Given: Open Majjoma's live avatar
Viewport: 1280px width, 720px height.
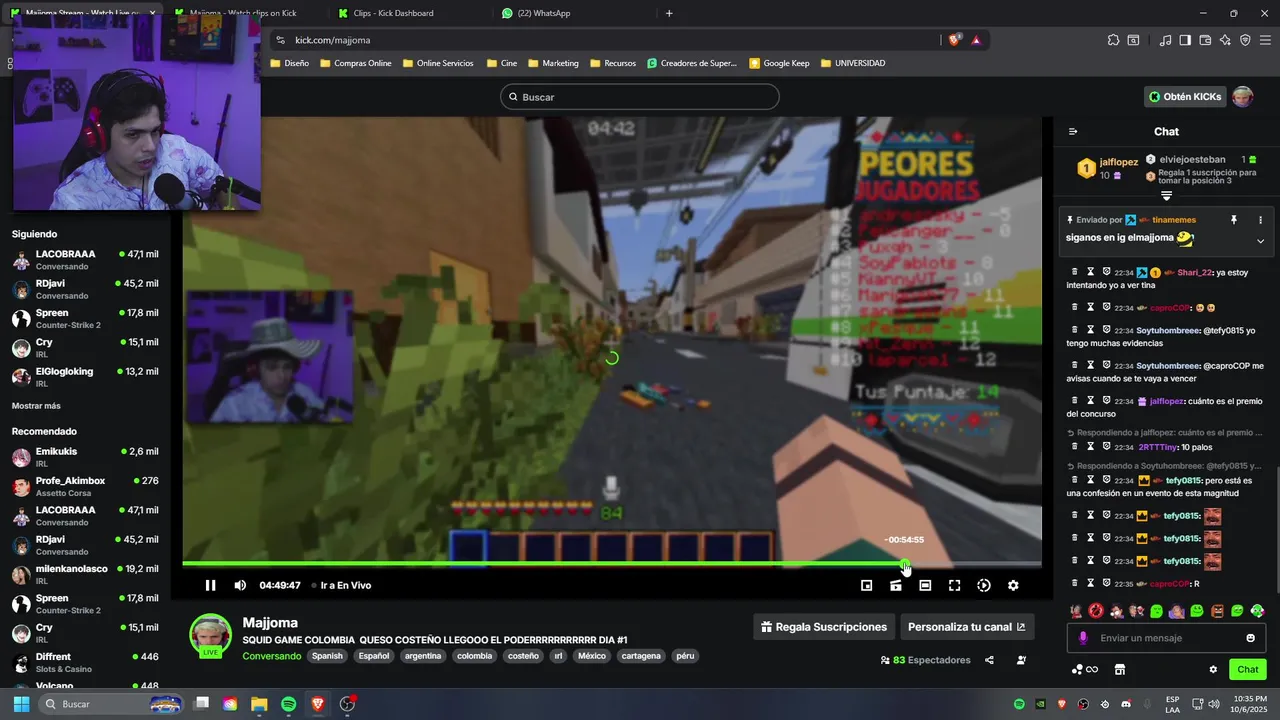Looking at the screenshot, I should tap(210, 636).
